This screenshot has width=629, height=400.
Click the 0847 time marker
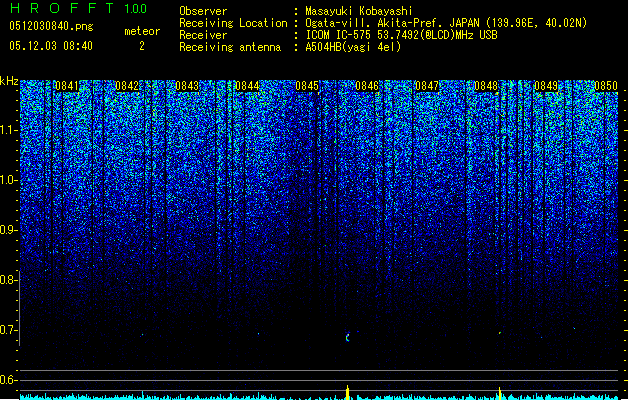tap(427, 86)
